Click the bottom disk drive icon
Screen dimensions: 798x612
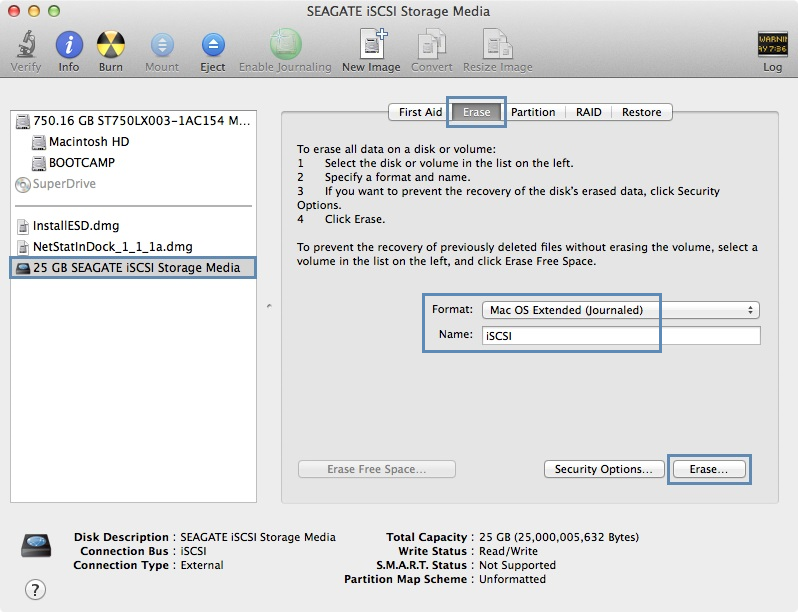36,545
